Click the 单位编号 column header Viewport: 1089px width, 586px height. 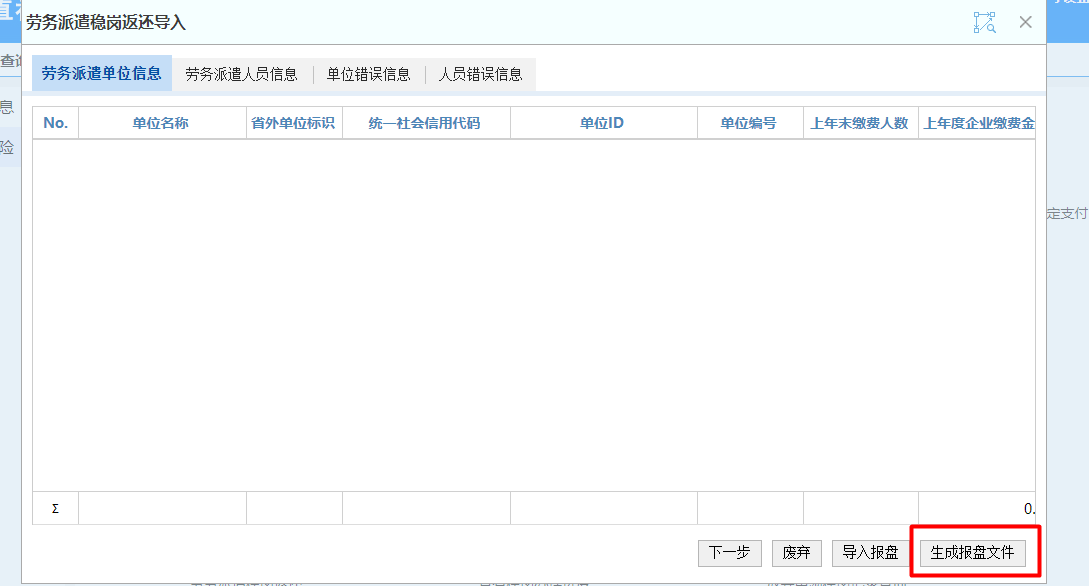tap(749, 123)
